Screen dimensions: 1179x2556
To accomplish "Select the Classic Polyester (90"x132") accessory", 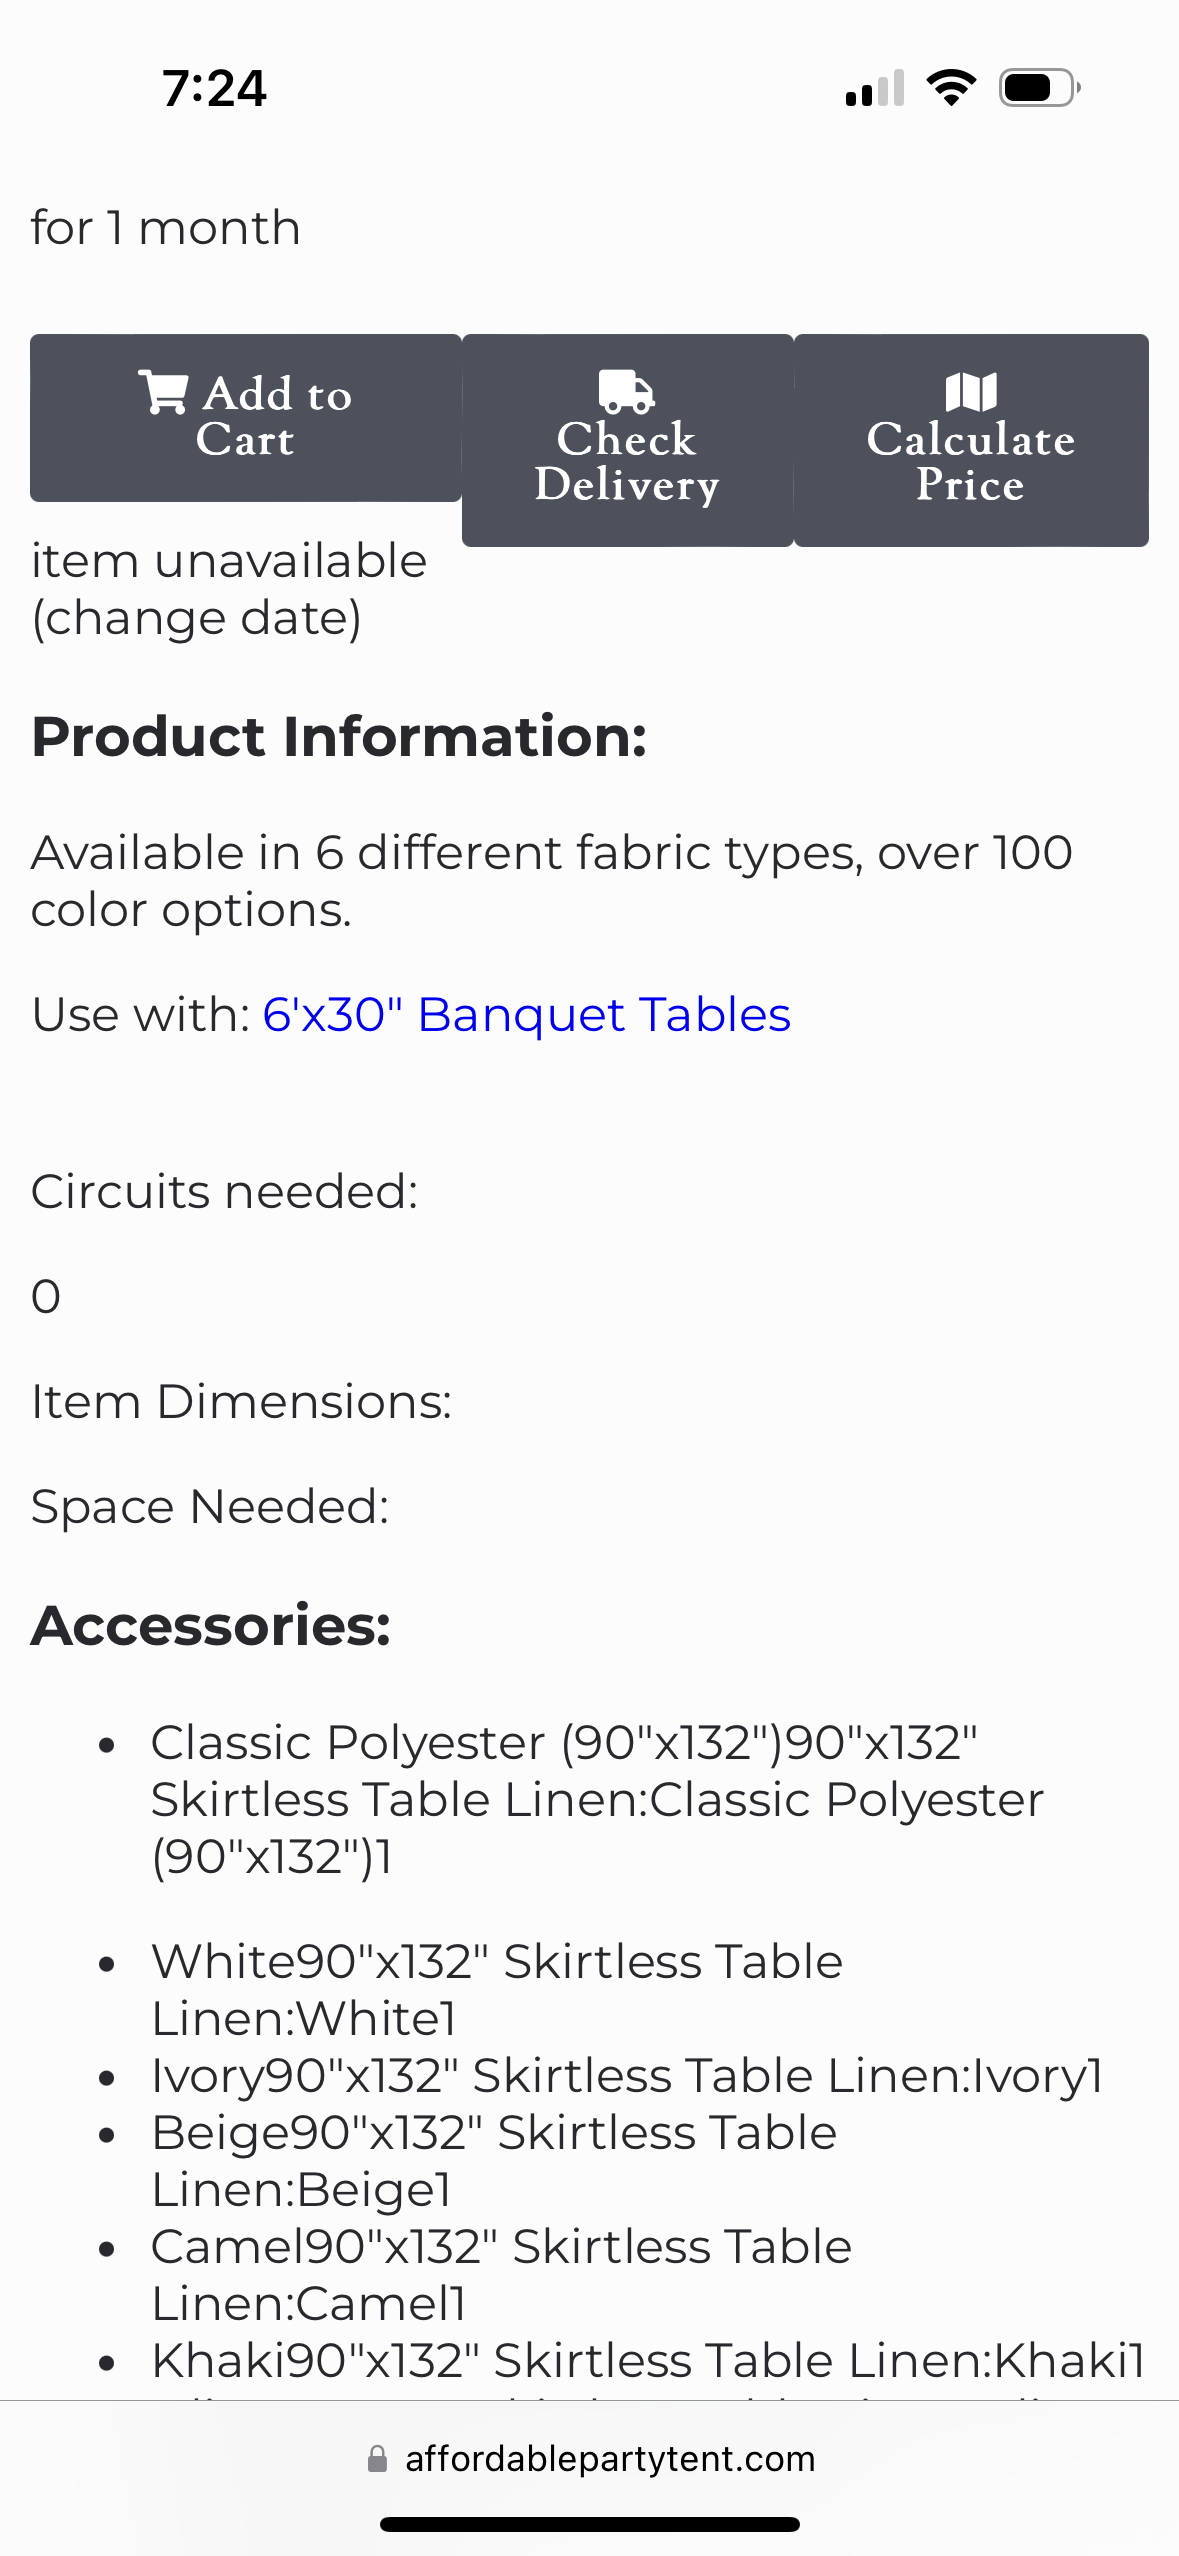I will point(597,1799).
